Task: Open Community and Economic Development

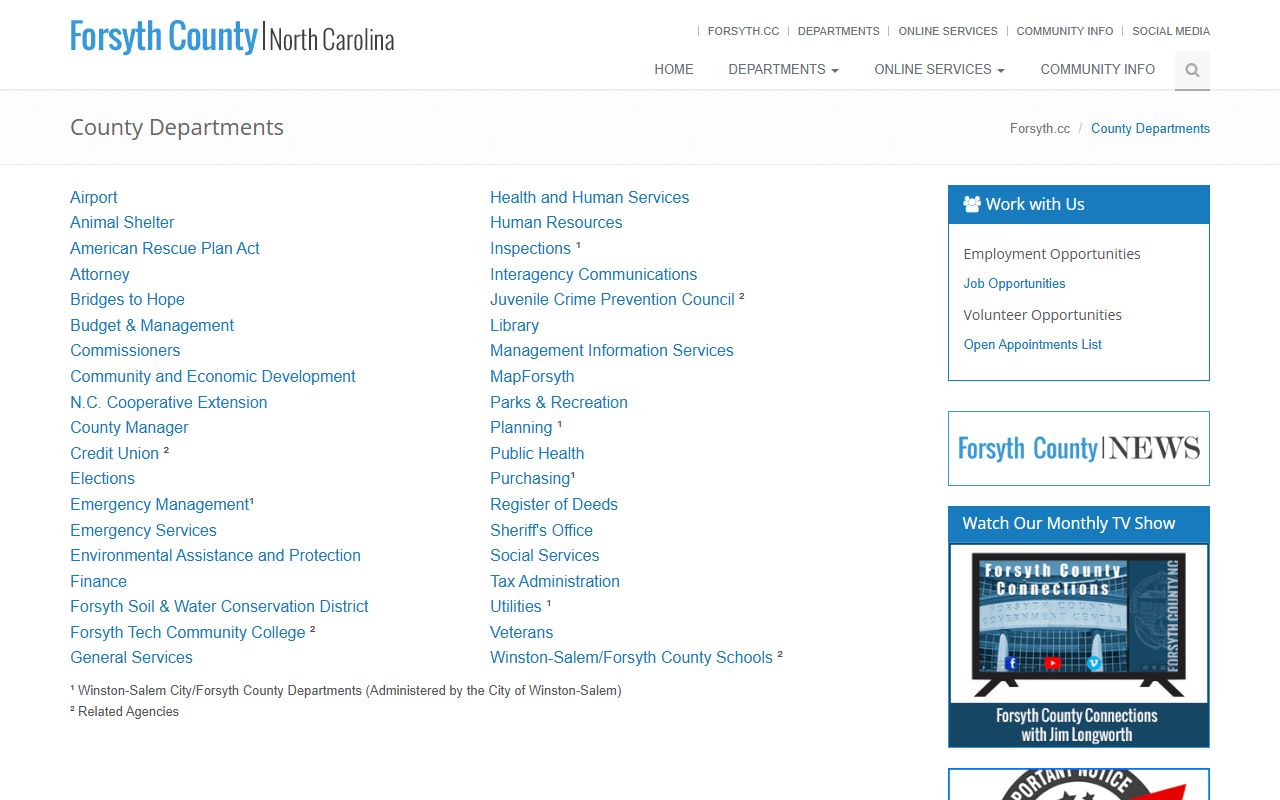Action: coord(213,376)
